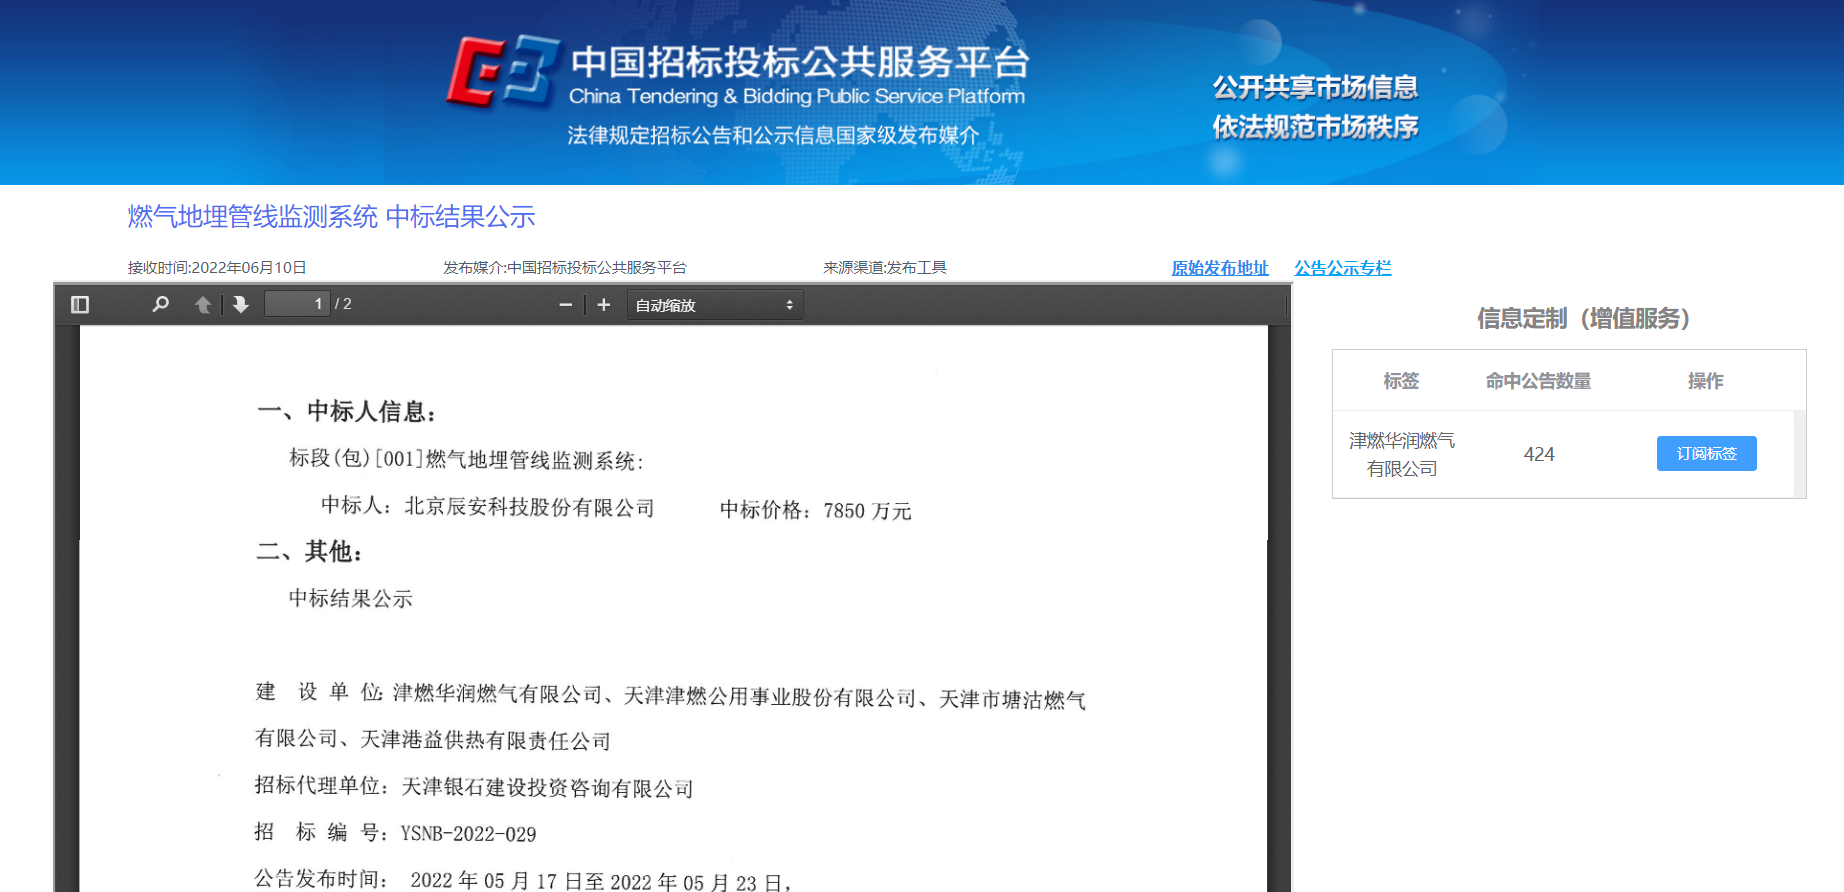
Task: Go to next PDF page
Action: 241,305
